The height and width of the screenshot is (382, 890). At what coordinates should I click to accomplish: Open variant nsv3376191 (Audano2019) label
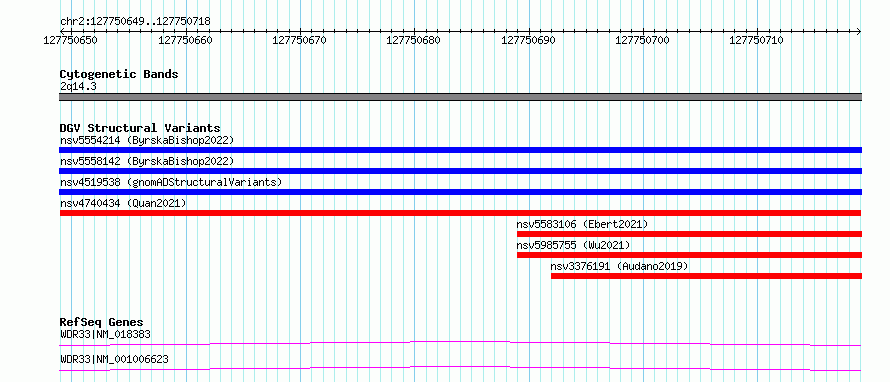tap(619, 266)
